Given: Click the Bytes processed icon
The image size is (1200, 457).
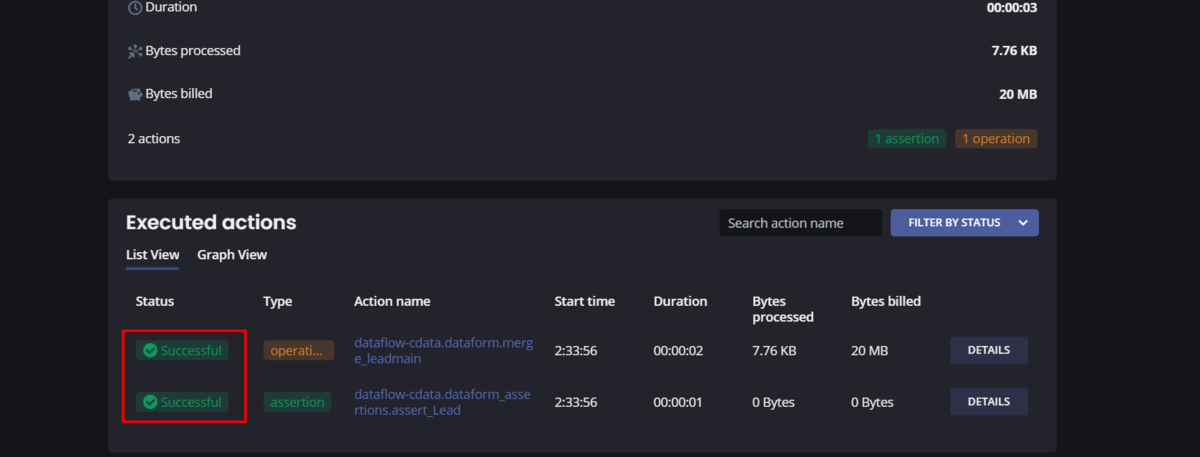Looking at the screenshot, I should (135, 51).
